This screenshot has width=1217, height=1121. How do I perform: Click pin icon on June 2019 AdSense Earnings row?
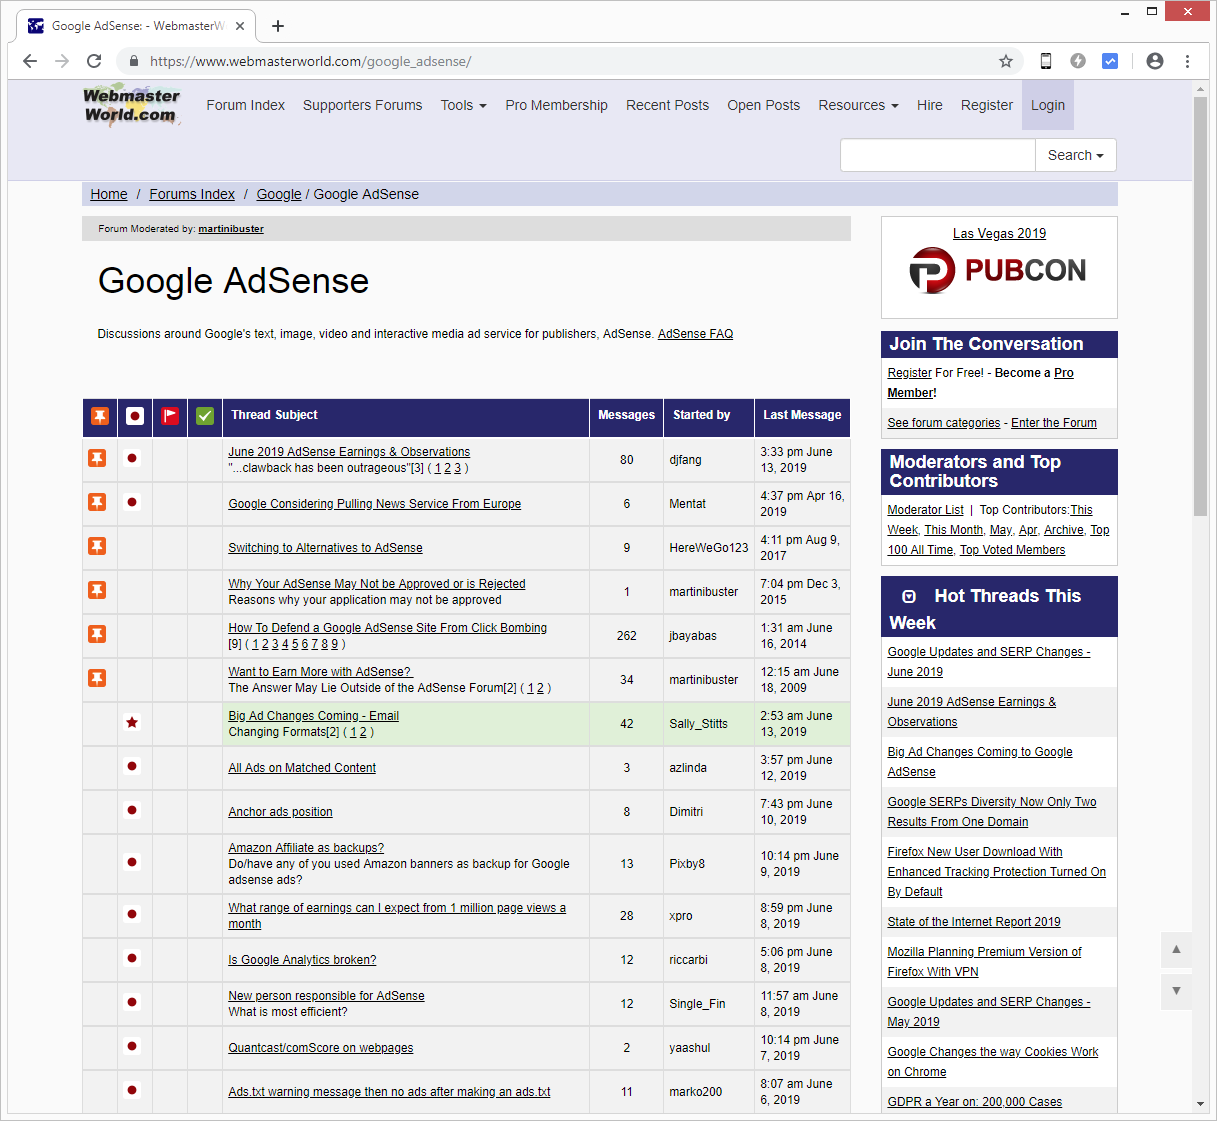(97, 458)
